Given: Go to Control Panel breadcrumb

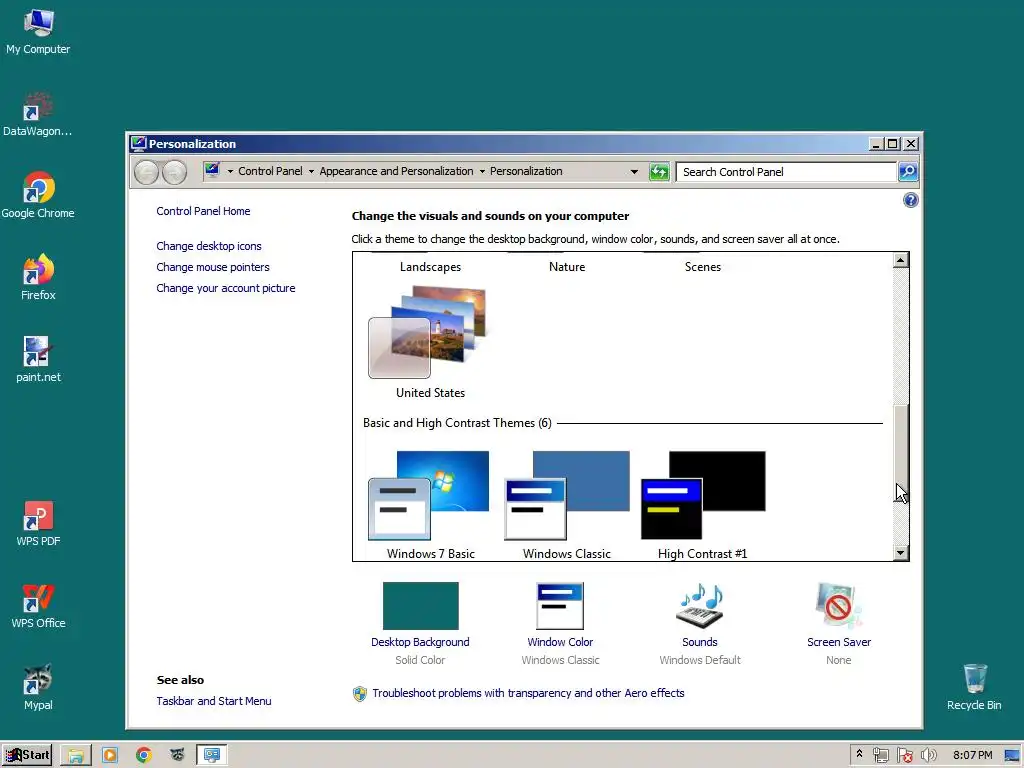Looking at the screenshot, I should click(x=270, y=171).
